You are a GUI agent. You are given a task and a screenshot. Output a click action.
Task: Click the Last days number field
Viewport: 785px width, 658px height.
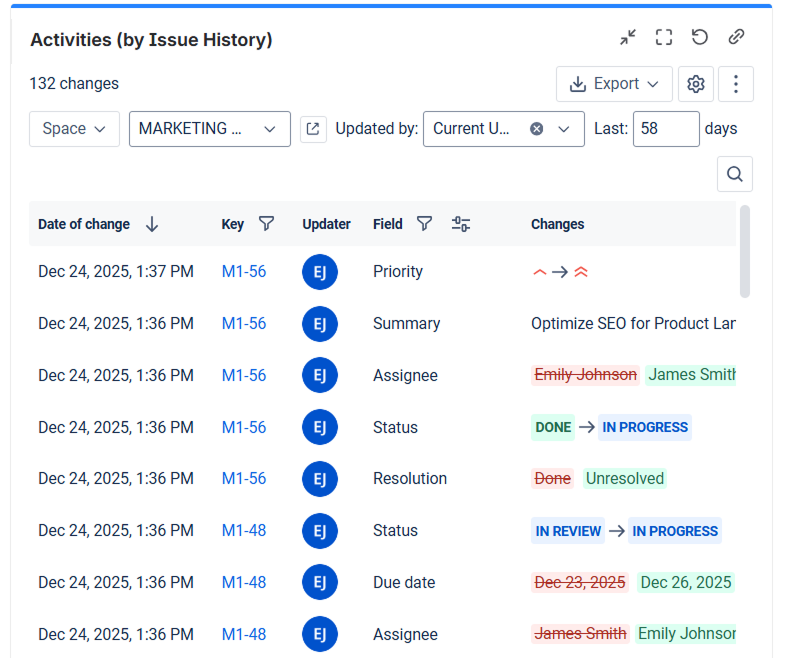(665, 129)
